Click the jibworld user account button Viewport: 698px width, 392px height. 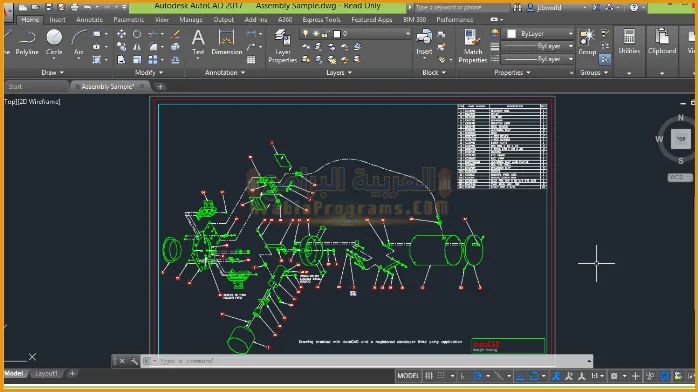click(550, 8)
